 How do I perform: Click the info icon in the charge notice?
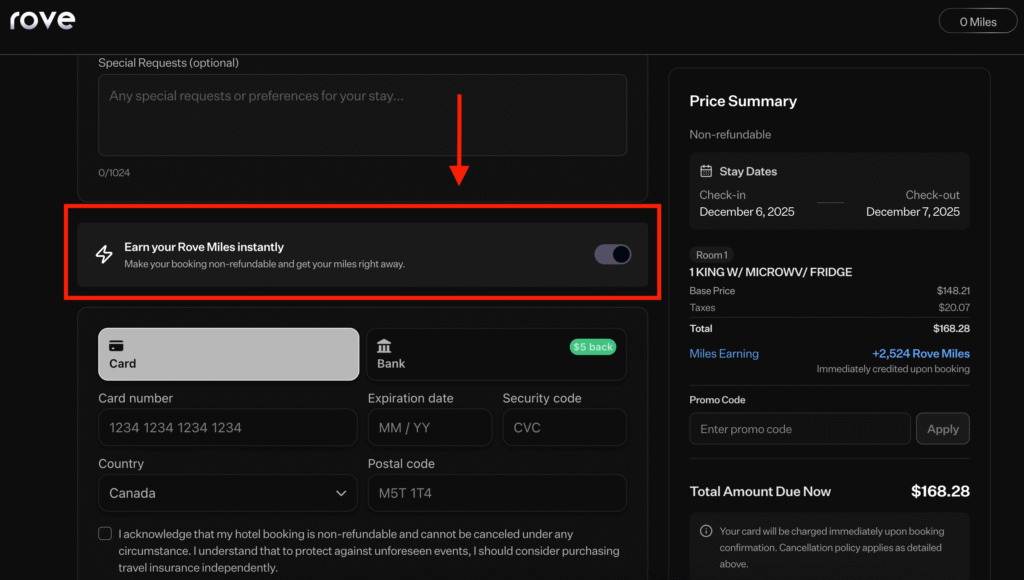coord(705,531)
